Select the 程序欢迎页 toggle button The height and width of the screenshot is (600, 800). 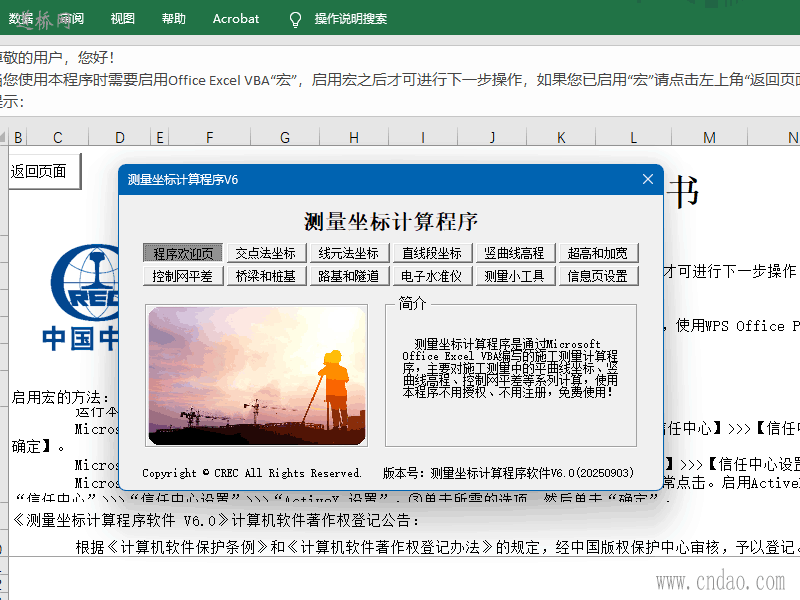183,253
